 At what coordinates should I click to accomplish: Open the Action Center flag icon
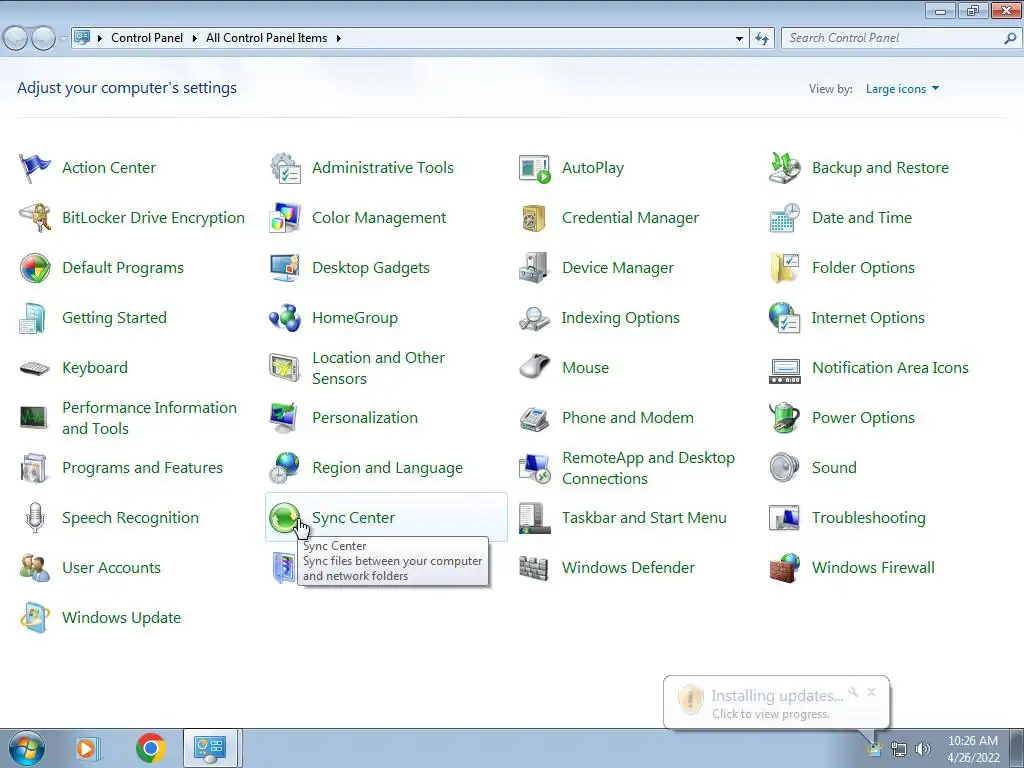pyautogui.click(x=35, y=168)
